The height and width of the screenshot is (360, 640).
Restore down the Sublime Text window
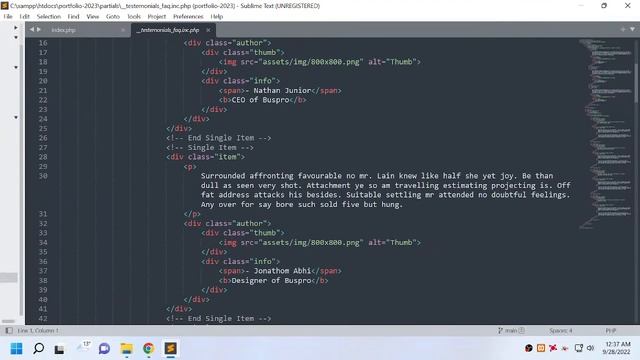(604, 6)
